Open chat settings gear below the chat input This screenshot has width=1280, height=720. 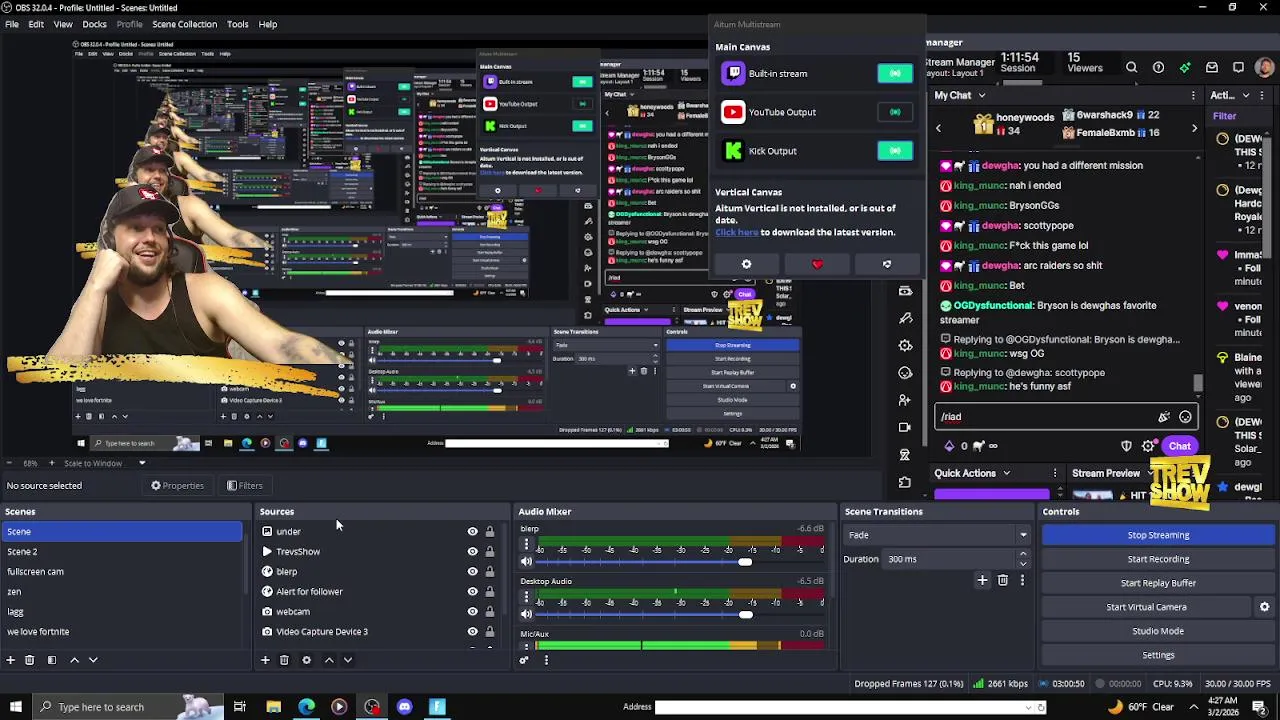point(1148,446)
